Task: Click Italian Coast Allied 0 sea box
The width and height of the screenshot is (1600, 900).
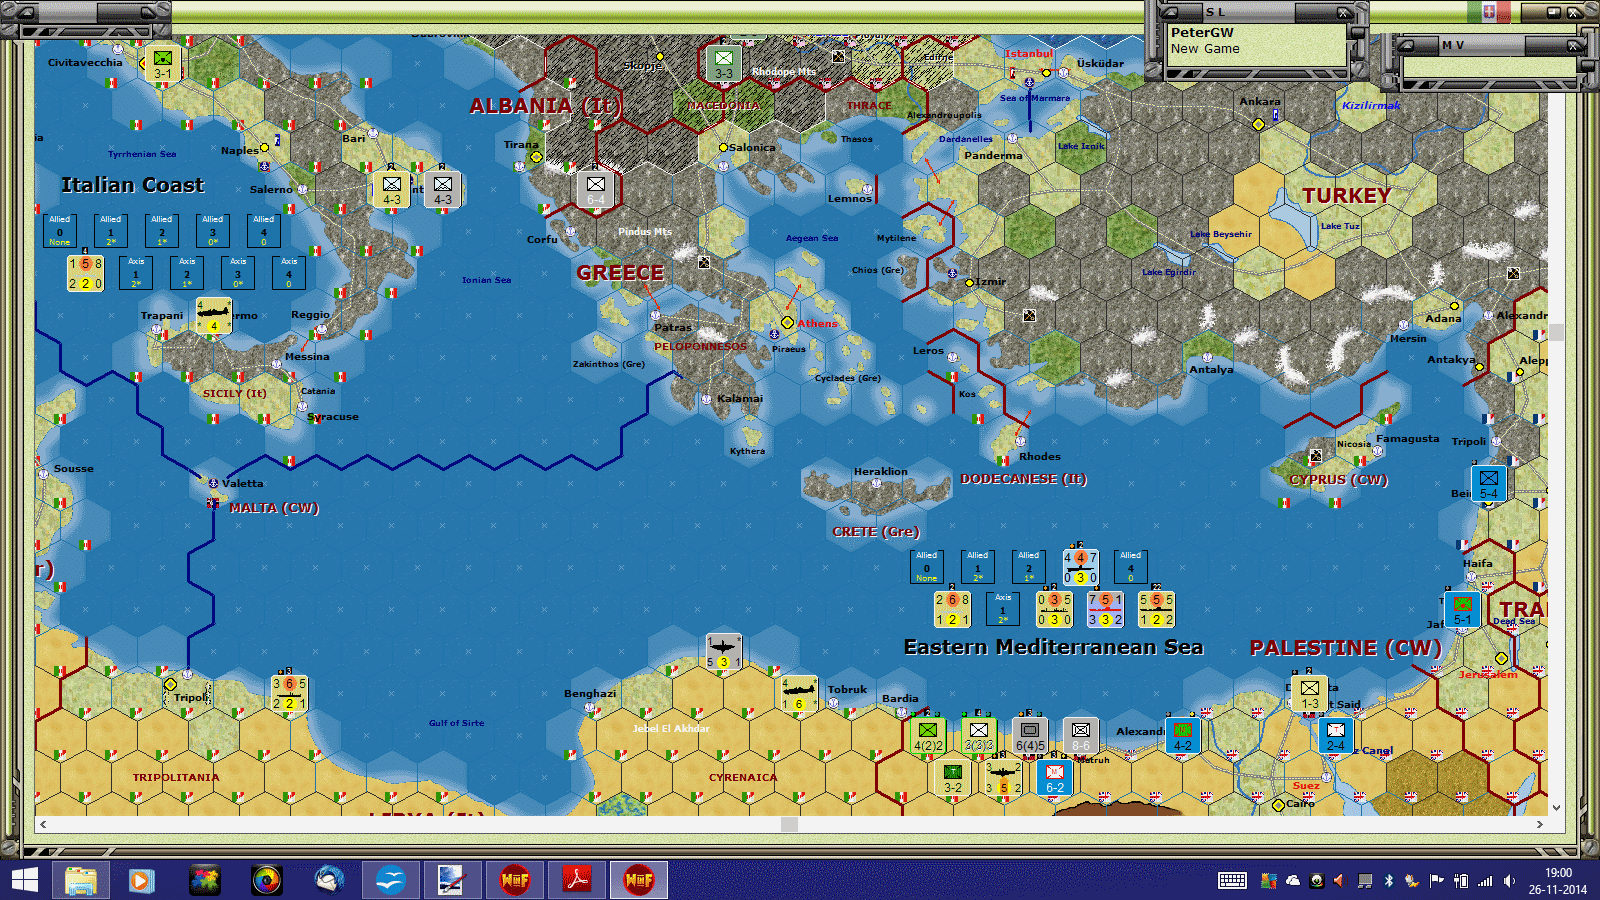Action: (x=60, y=231)
